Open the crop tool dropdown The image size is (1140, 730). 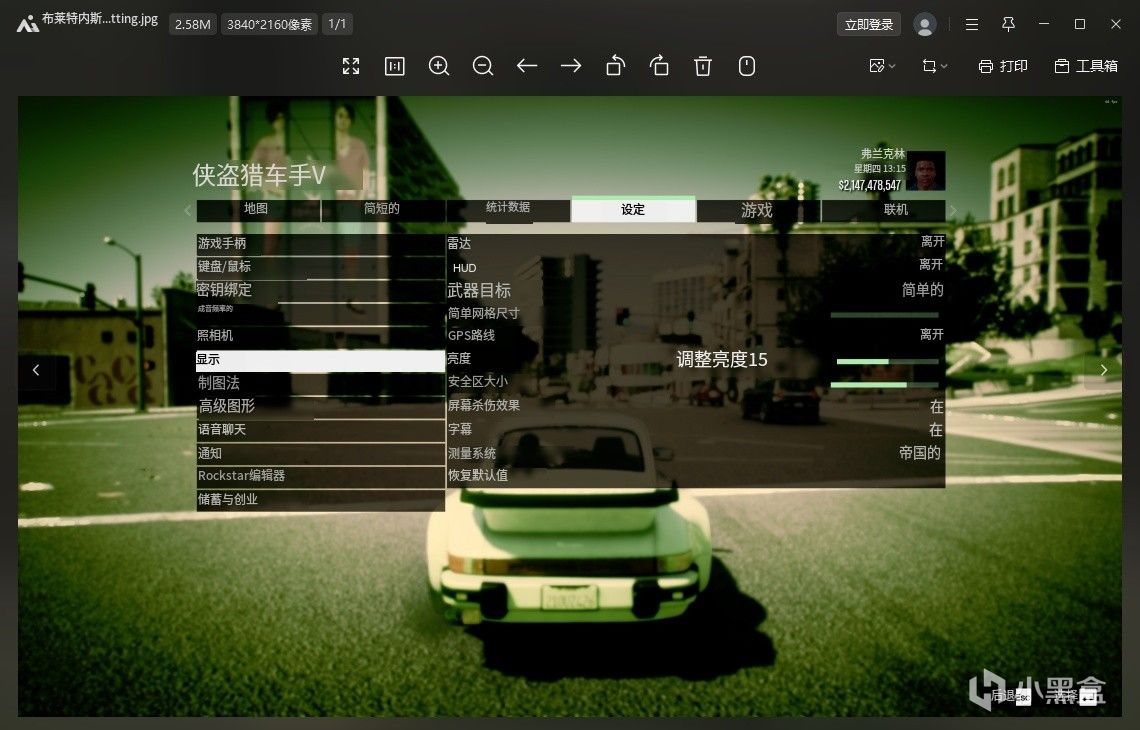click(x=934, y=66)
